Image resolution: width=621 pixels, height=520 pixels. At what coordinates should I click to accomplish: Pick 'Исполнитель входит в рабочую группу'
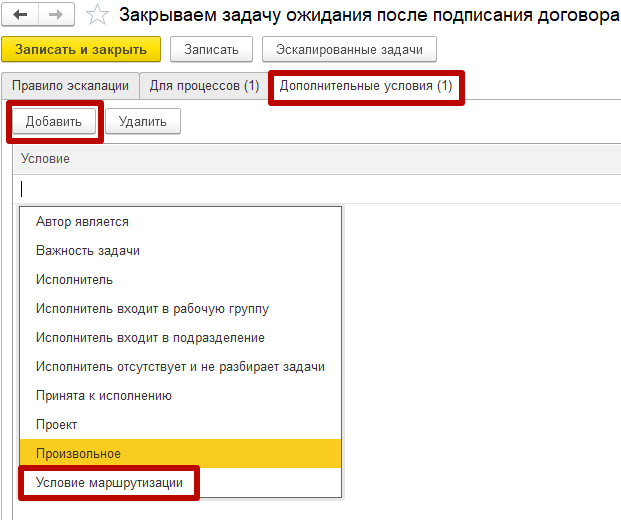[x=181, y=309]
